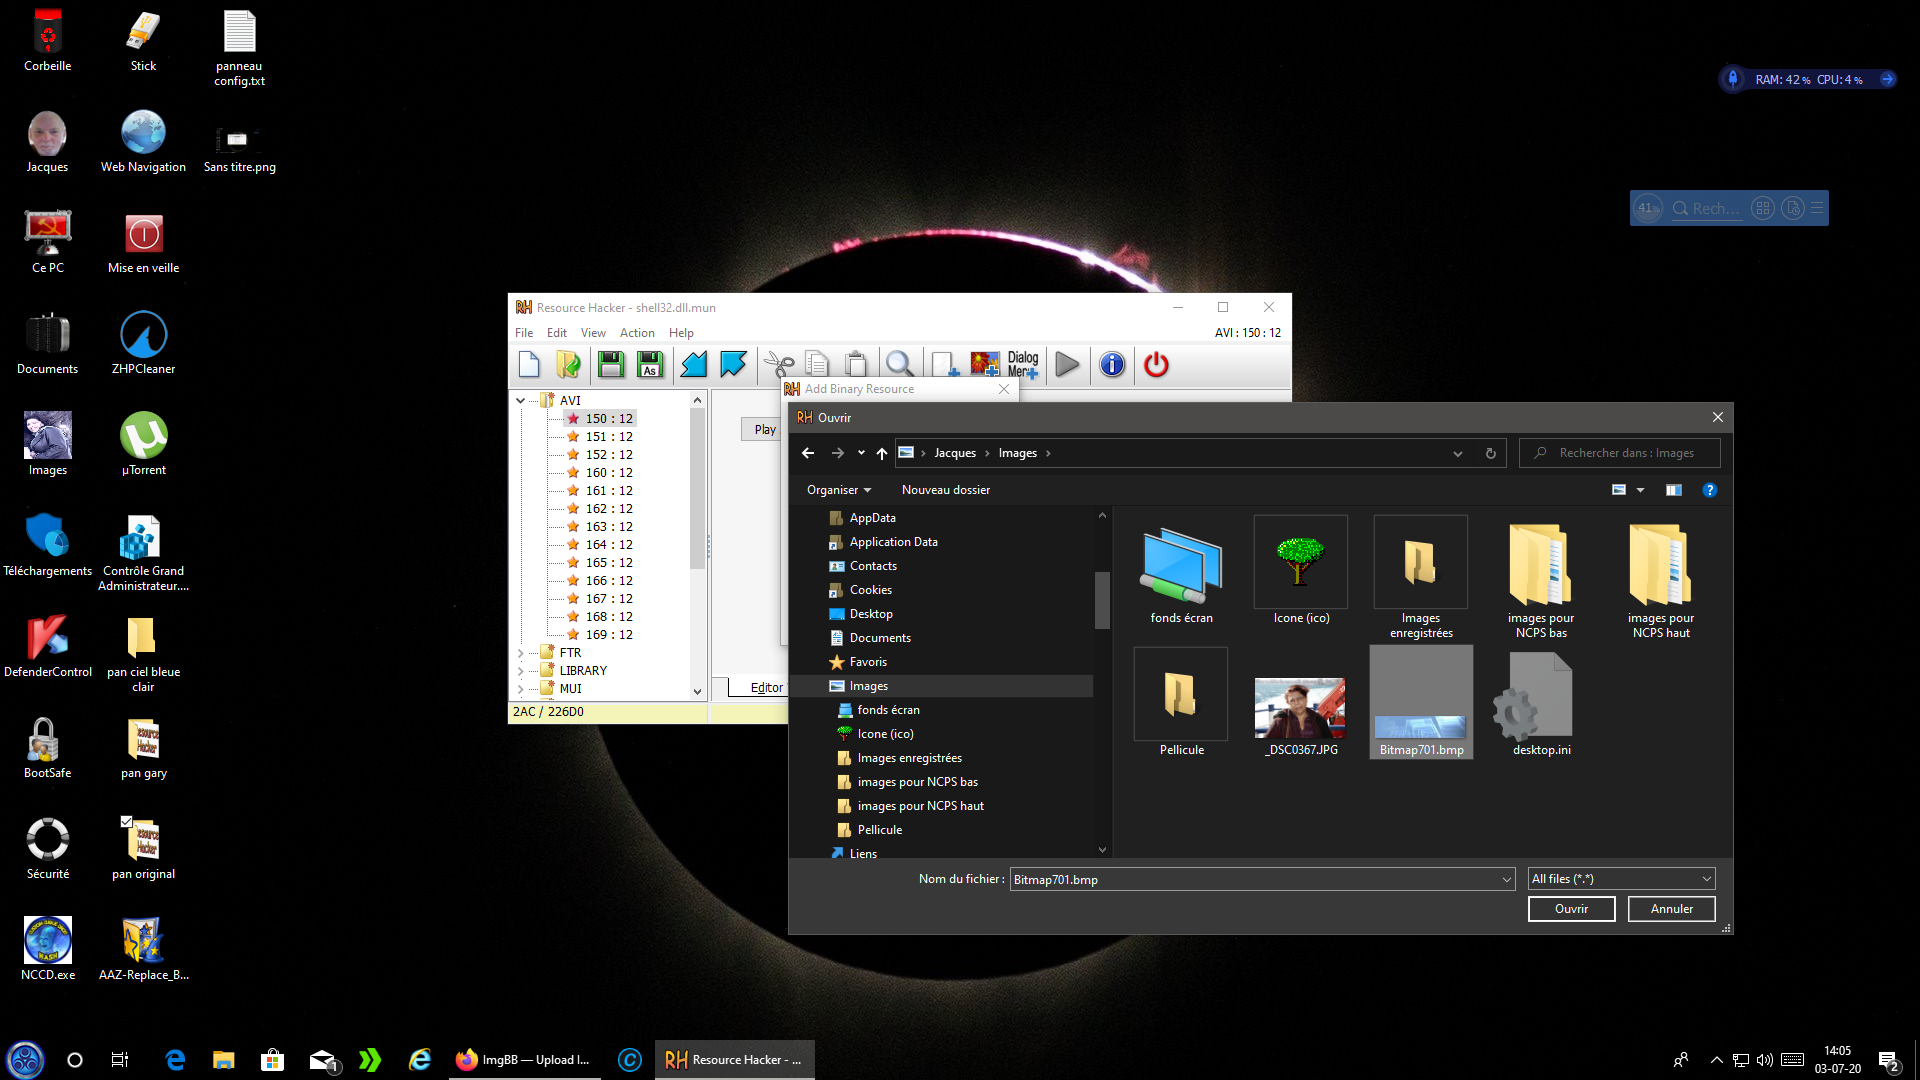Select the _DSC0367.JPG thumbnail
Image resolution: width=1920 pixels, height=1080 pixels.
click(1300, 708)
